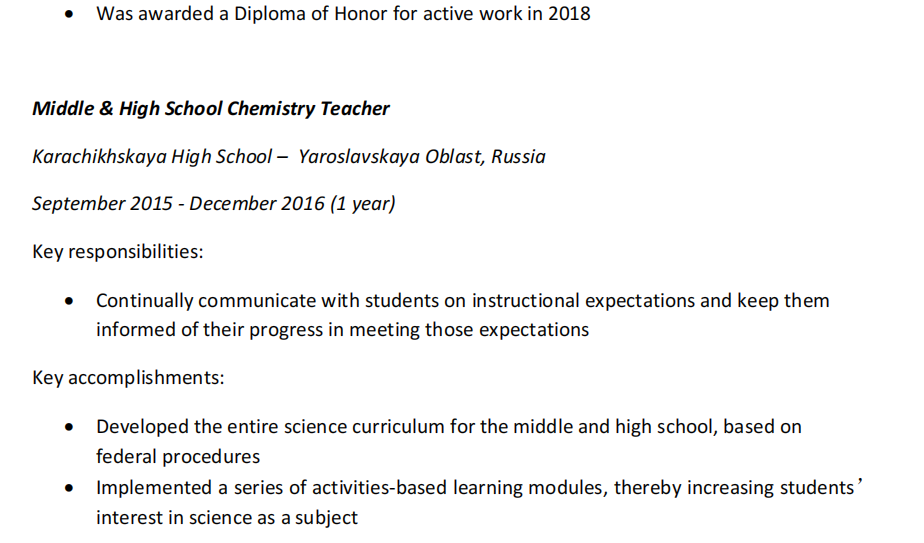The image size is (924, 543).
Task: Click the line starting "informed of their progress"
Action: pos(342,330)
